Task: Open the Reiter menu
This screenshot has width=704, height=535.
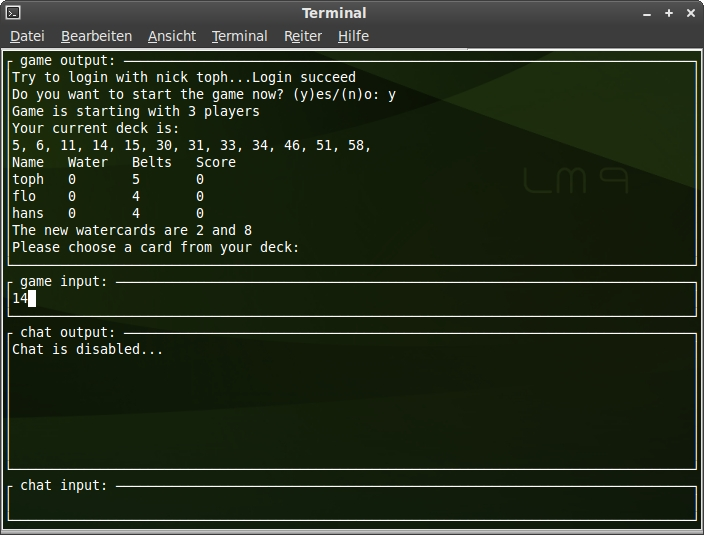Action: pos(303,36)
